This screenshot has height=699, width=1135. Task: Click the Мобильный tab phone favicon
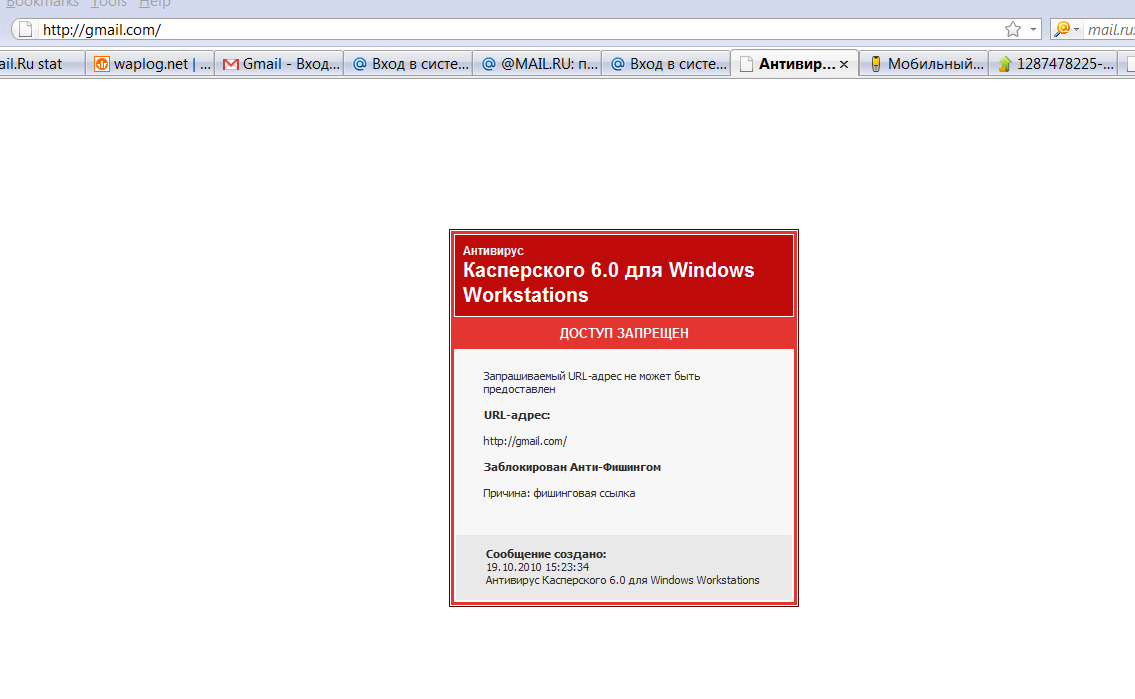(x=876, y=64)
